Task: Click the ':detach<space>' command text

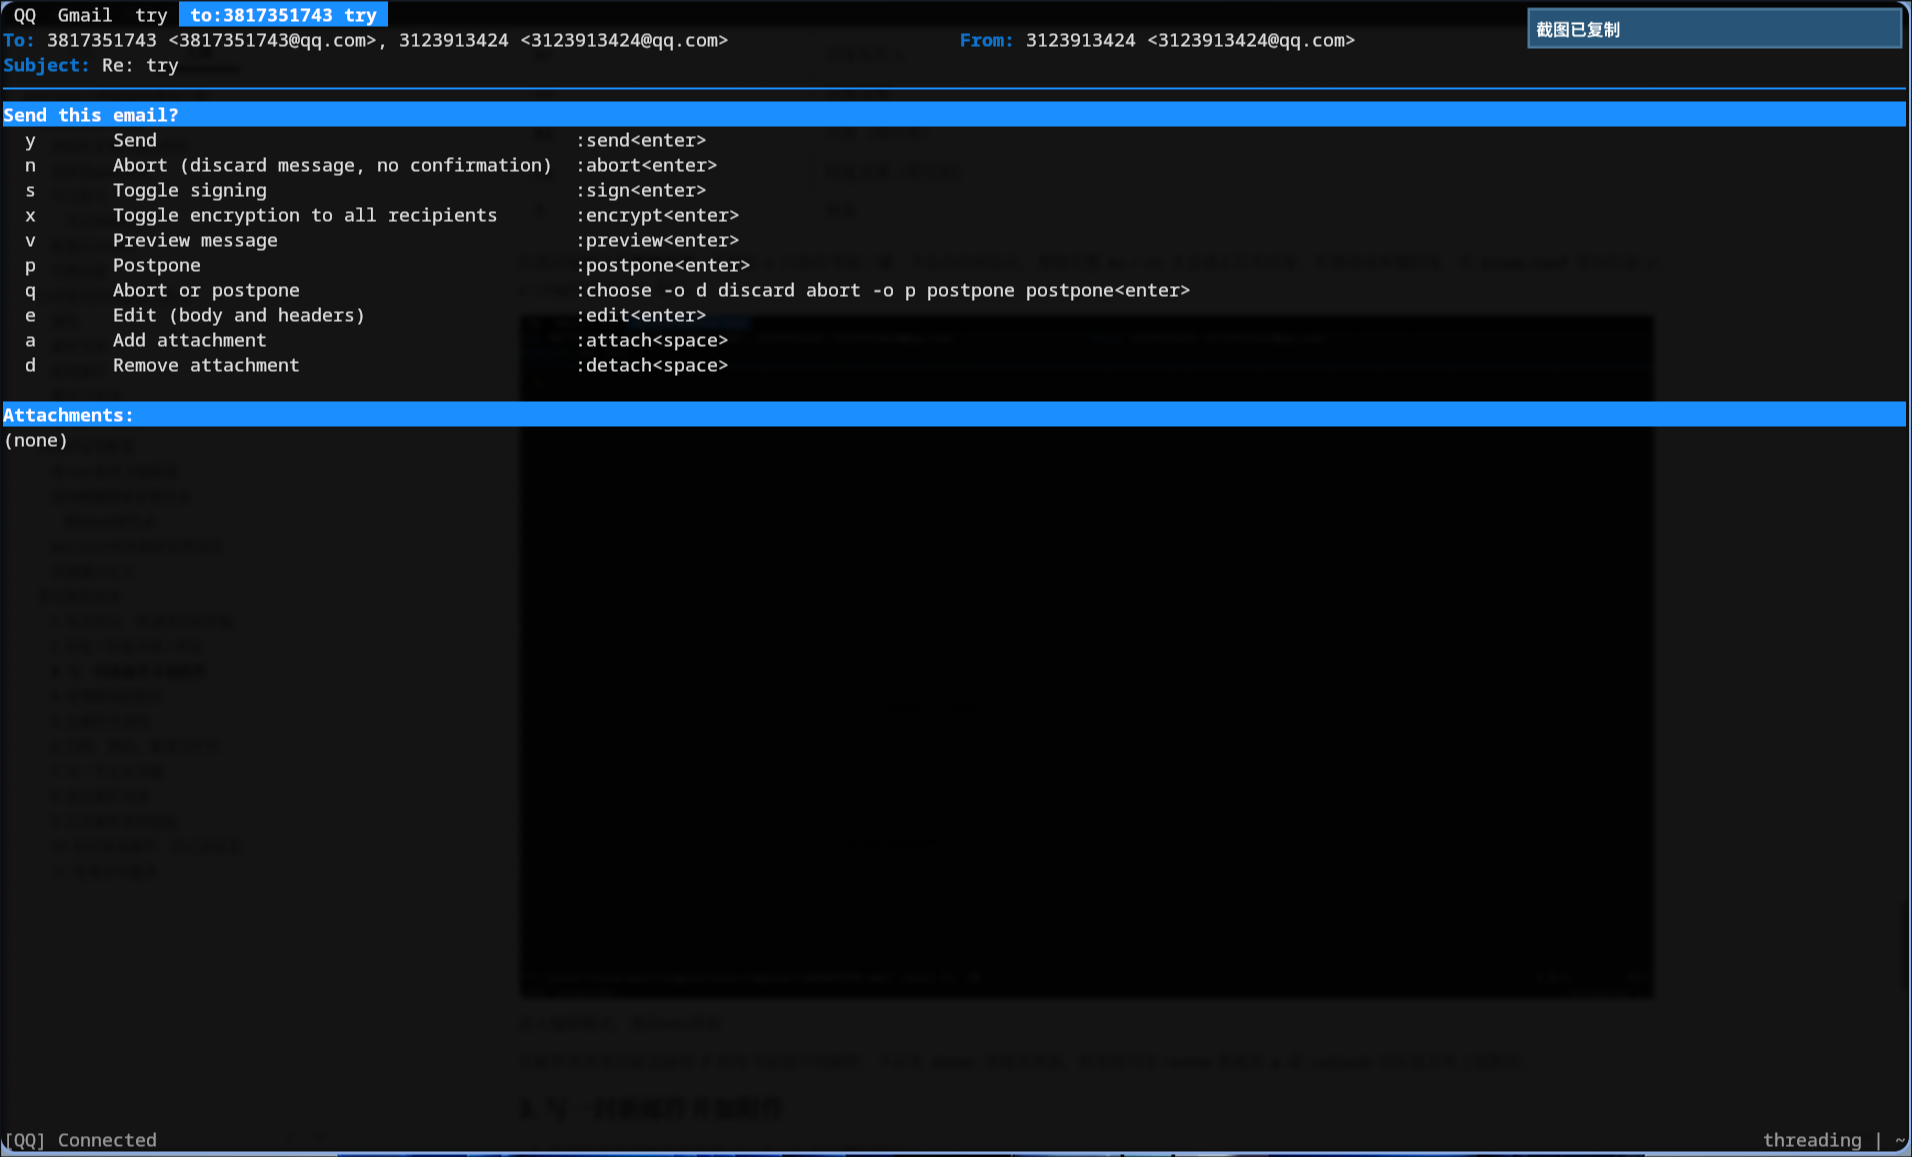Action: click(x=652, y=365)
